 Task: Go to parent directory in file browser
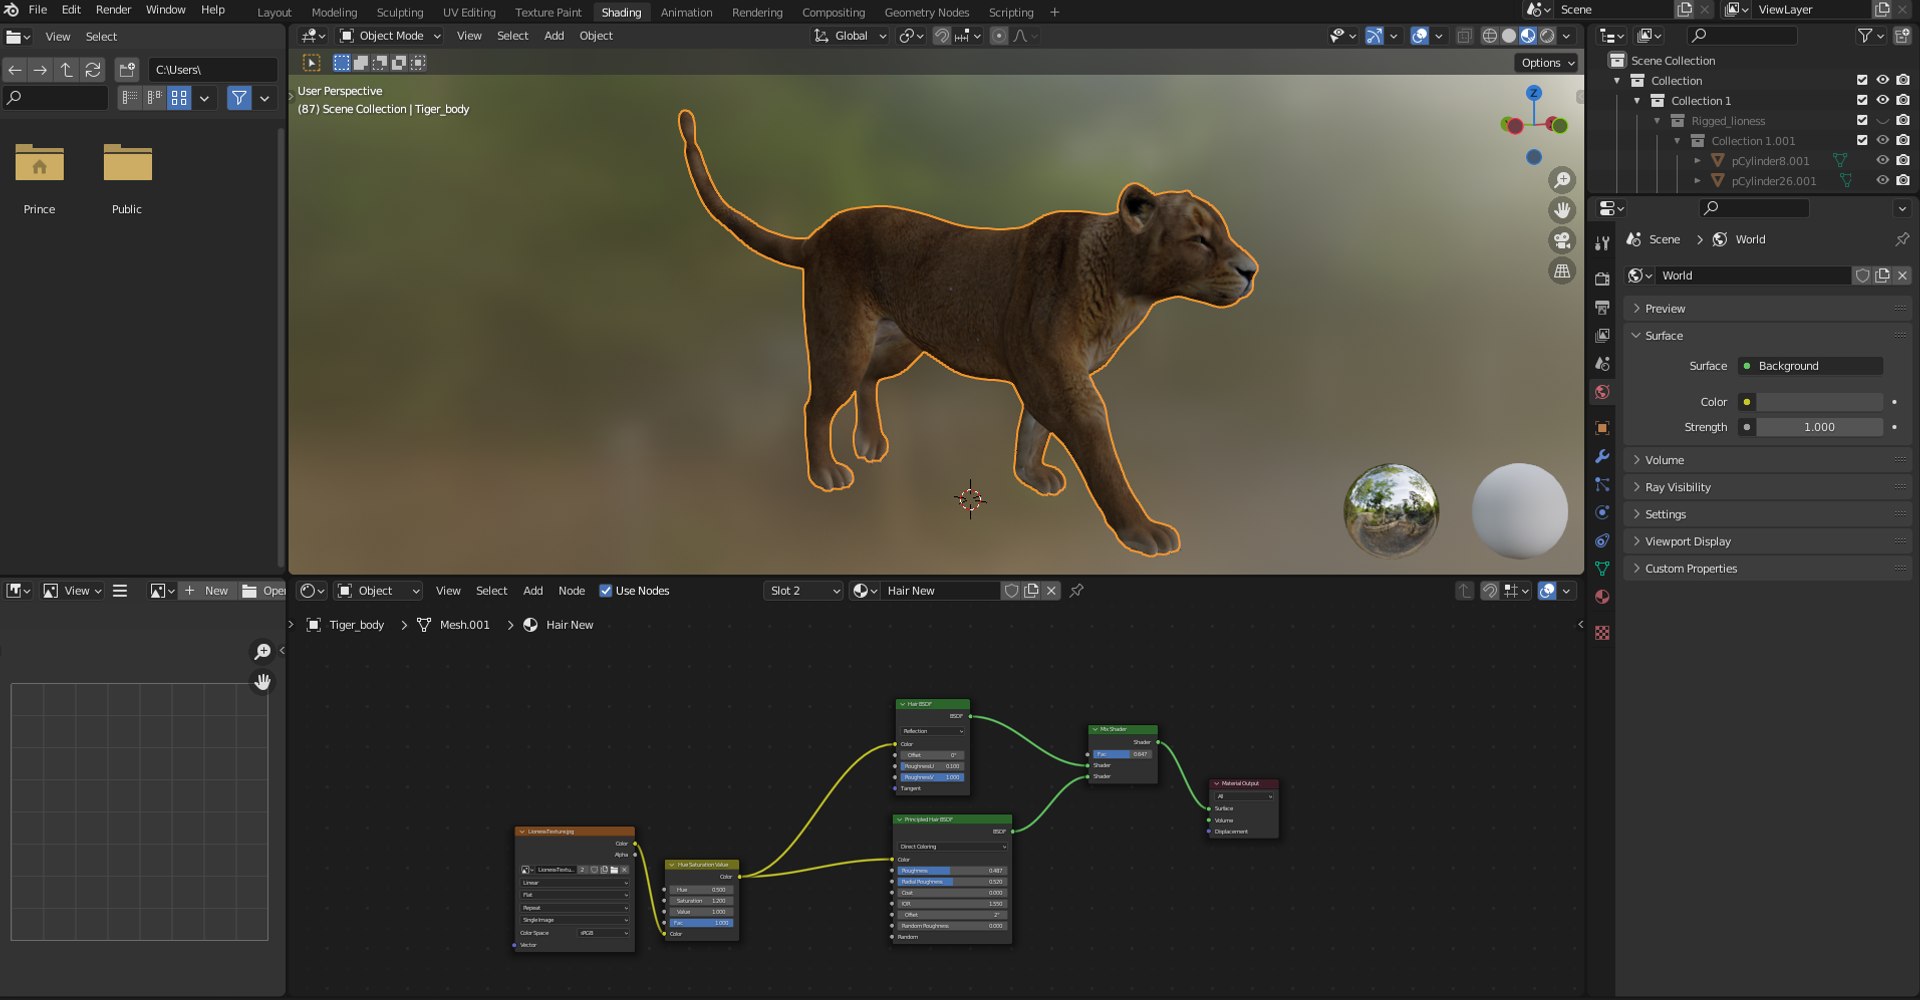coord(66,70)
